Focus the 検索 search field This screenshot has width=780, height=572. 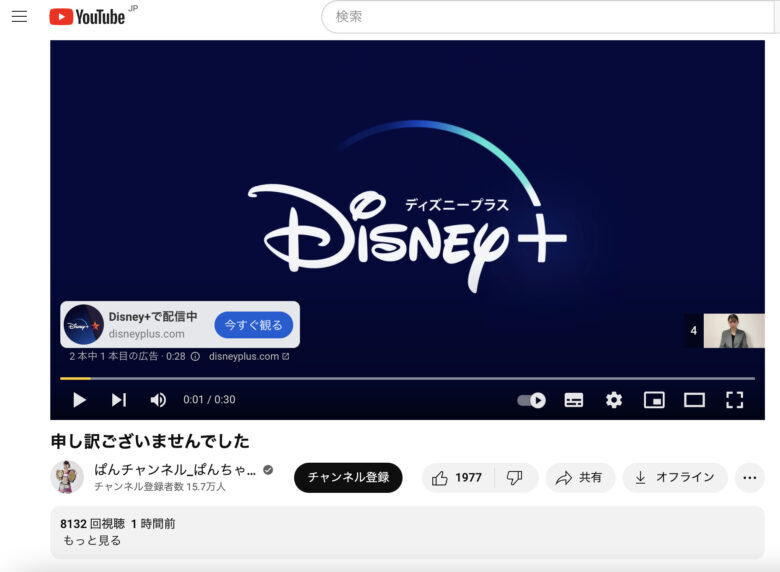(x=550, y=17)
